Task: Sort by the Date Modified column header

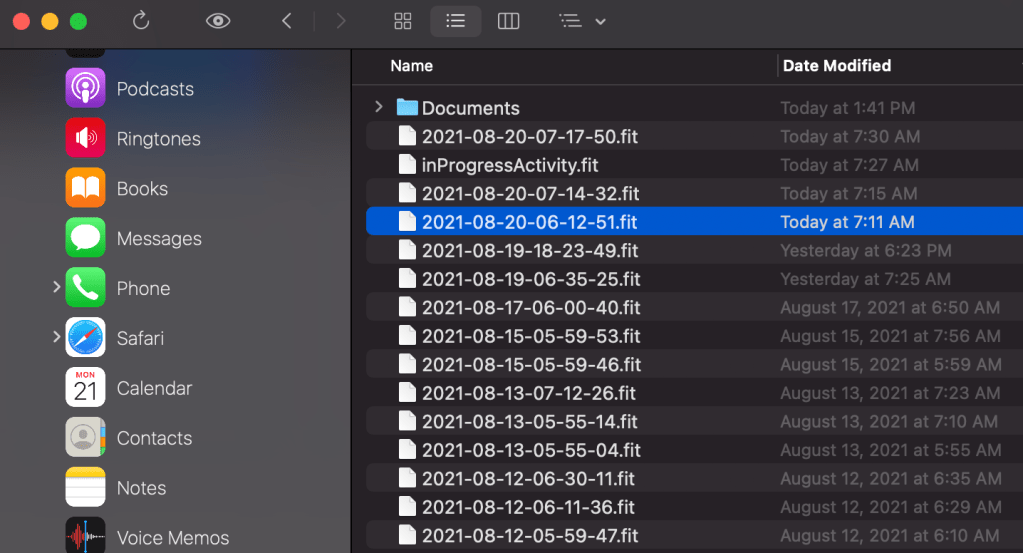Action: (x=836, y=66)
